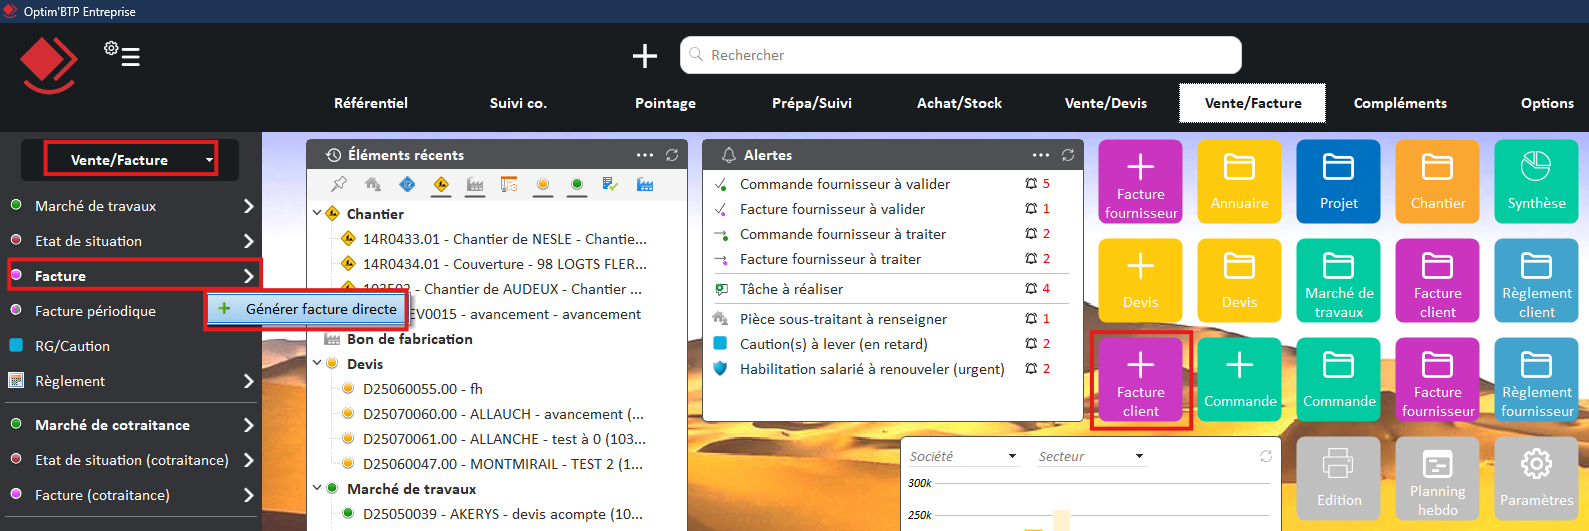Click the pin icon in Éléments récents toolbar
This screenshot has height=531, width=1589.
point(339,184)
